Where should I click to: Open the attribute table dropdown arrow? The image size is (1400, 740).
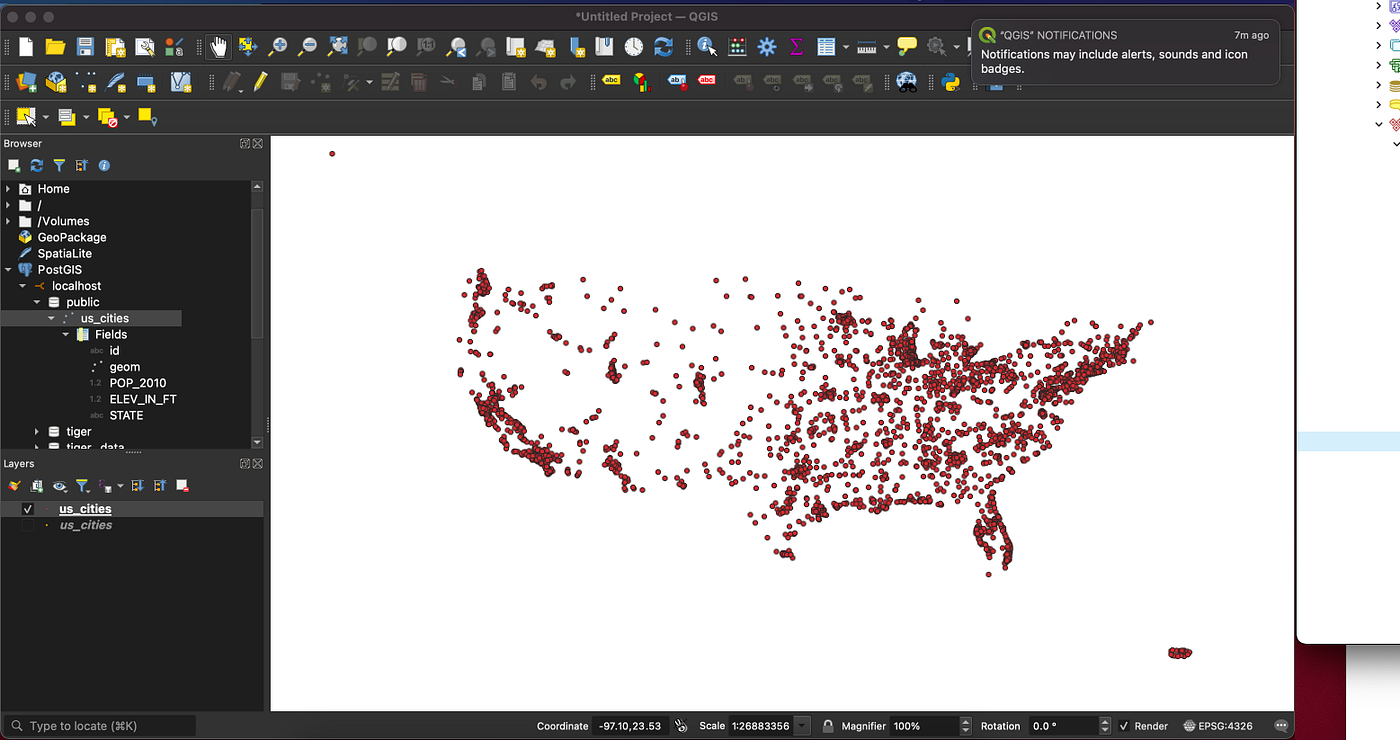846,47
